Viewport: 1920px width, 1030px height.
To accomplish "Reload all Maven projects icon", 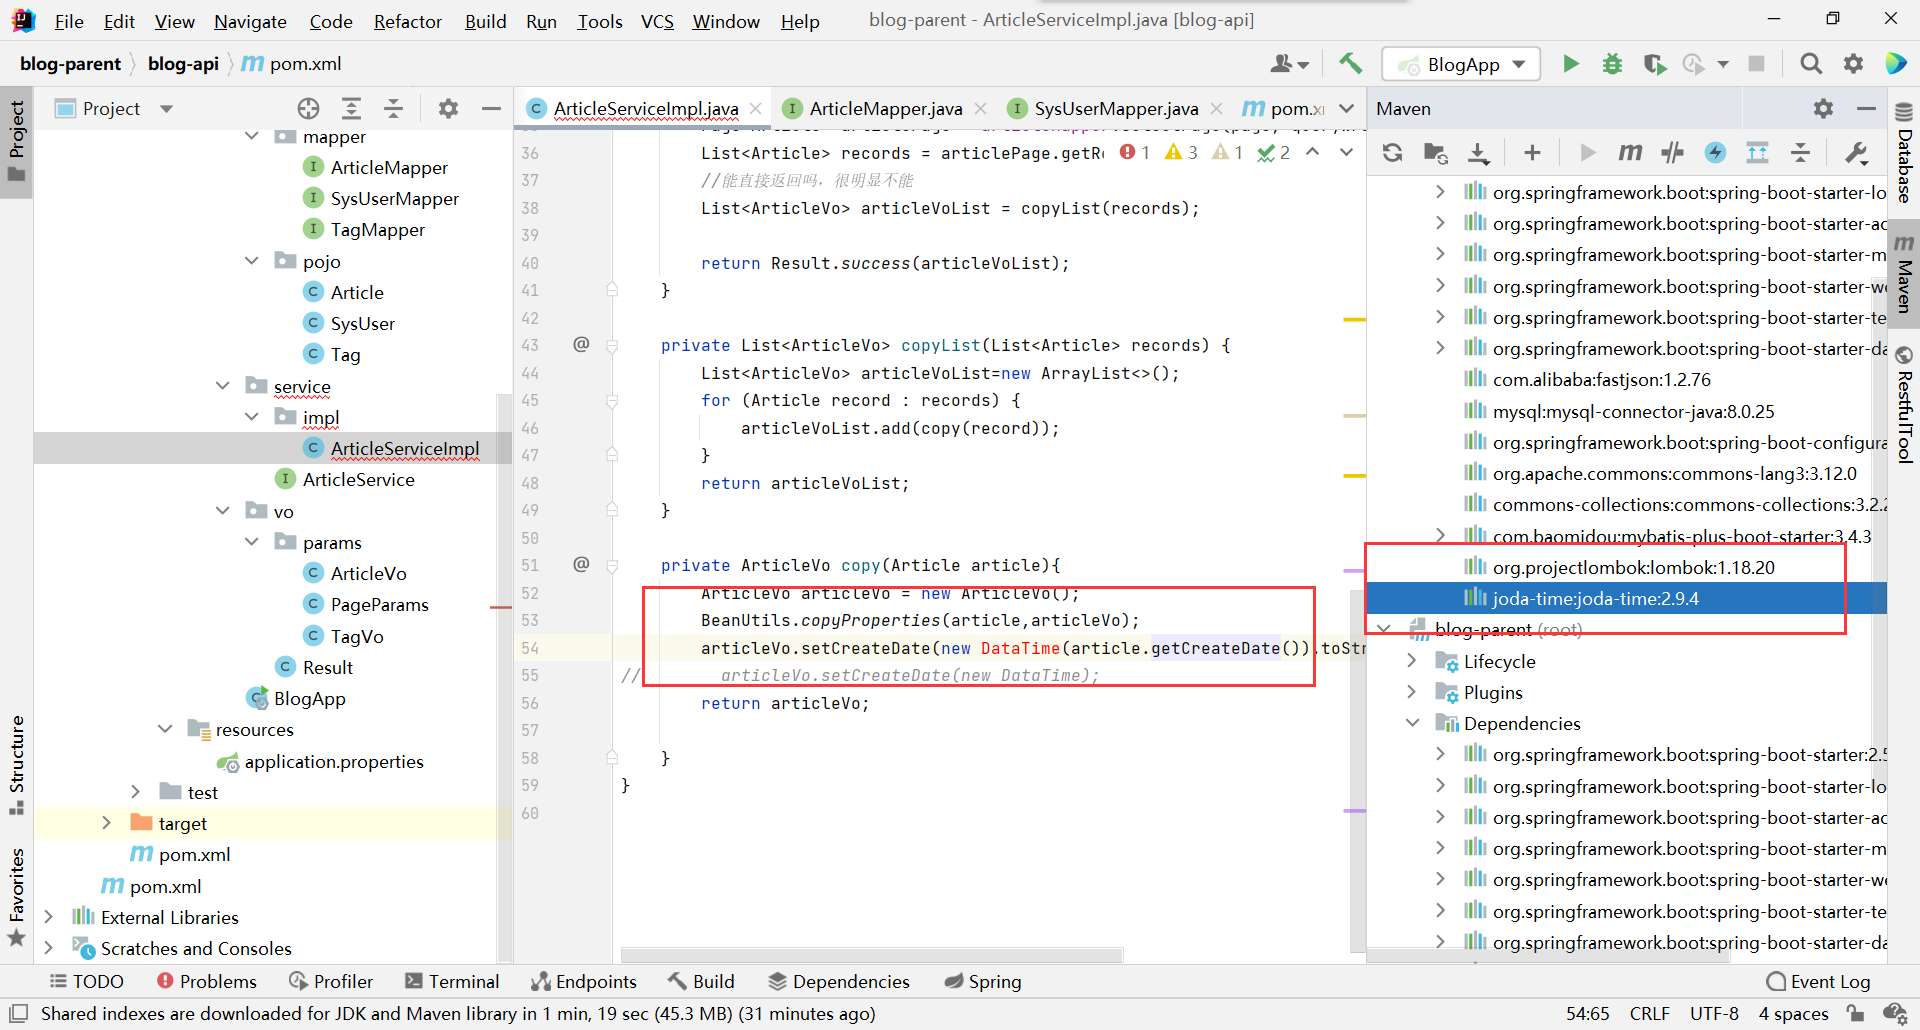I will 1392,152.
